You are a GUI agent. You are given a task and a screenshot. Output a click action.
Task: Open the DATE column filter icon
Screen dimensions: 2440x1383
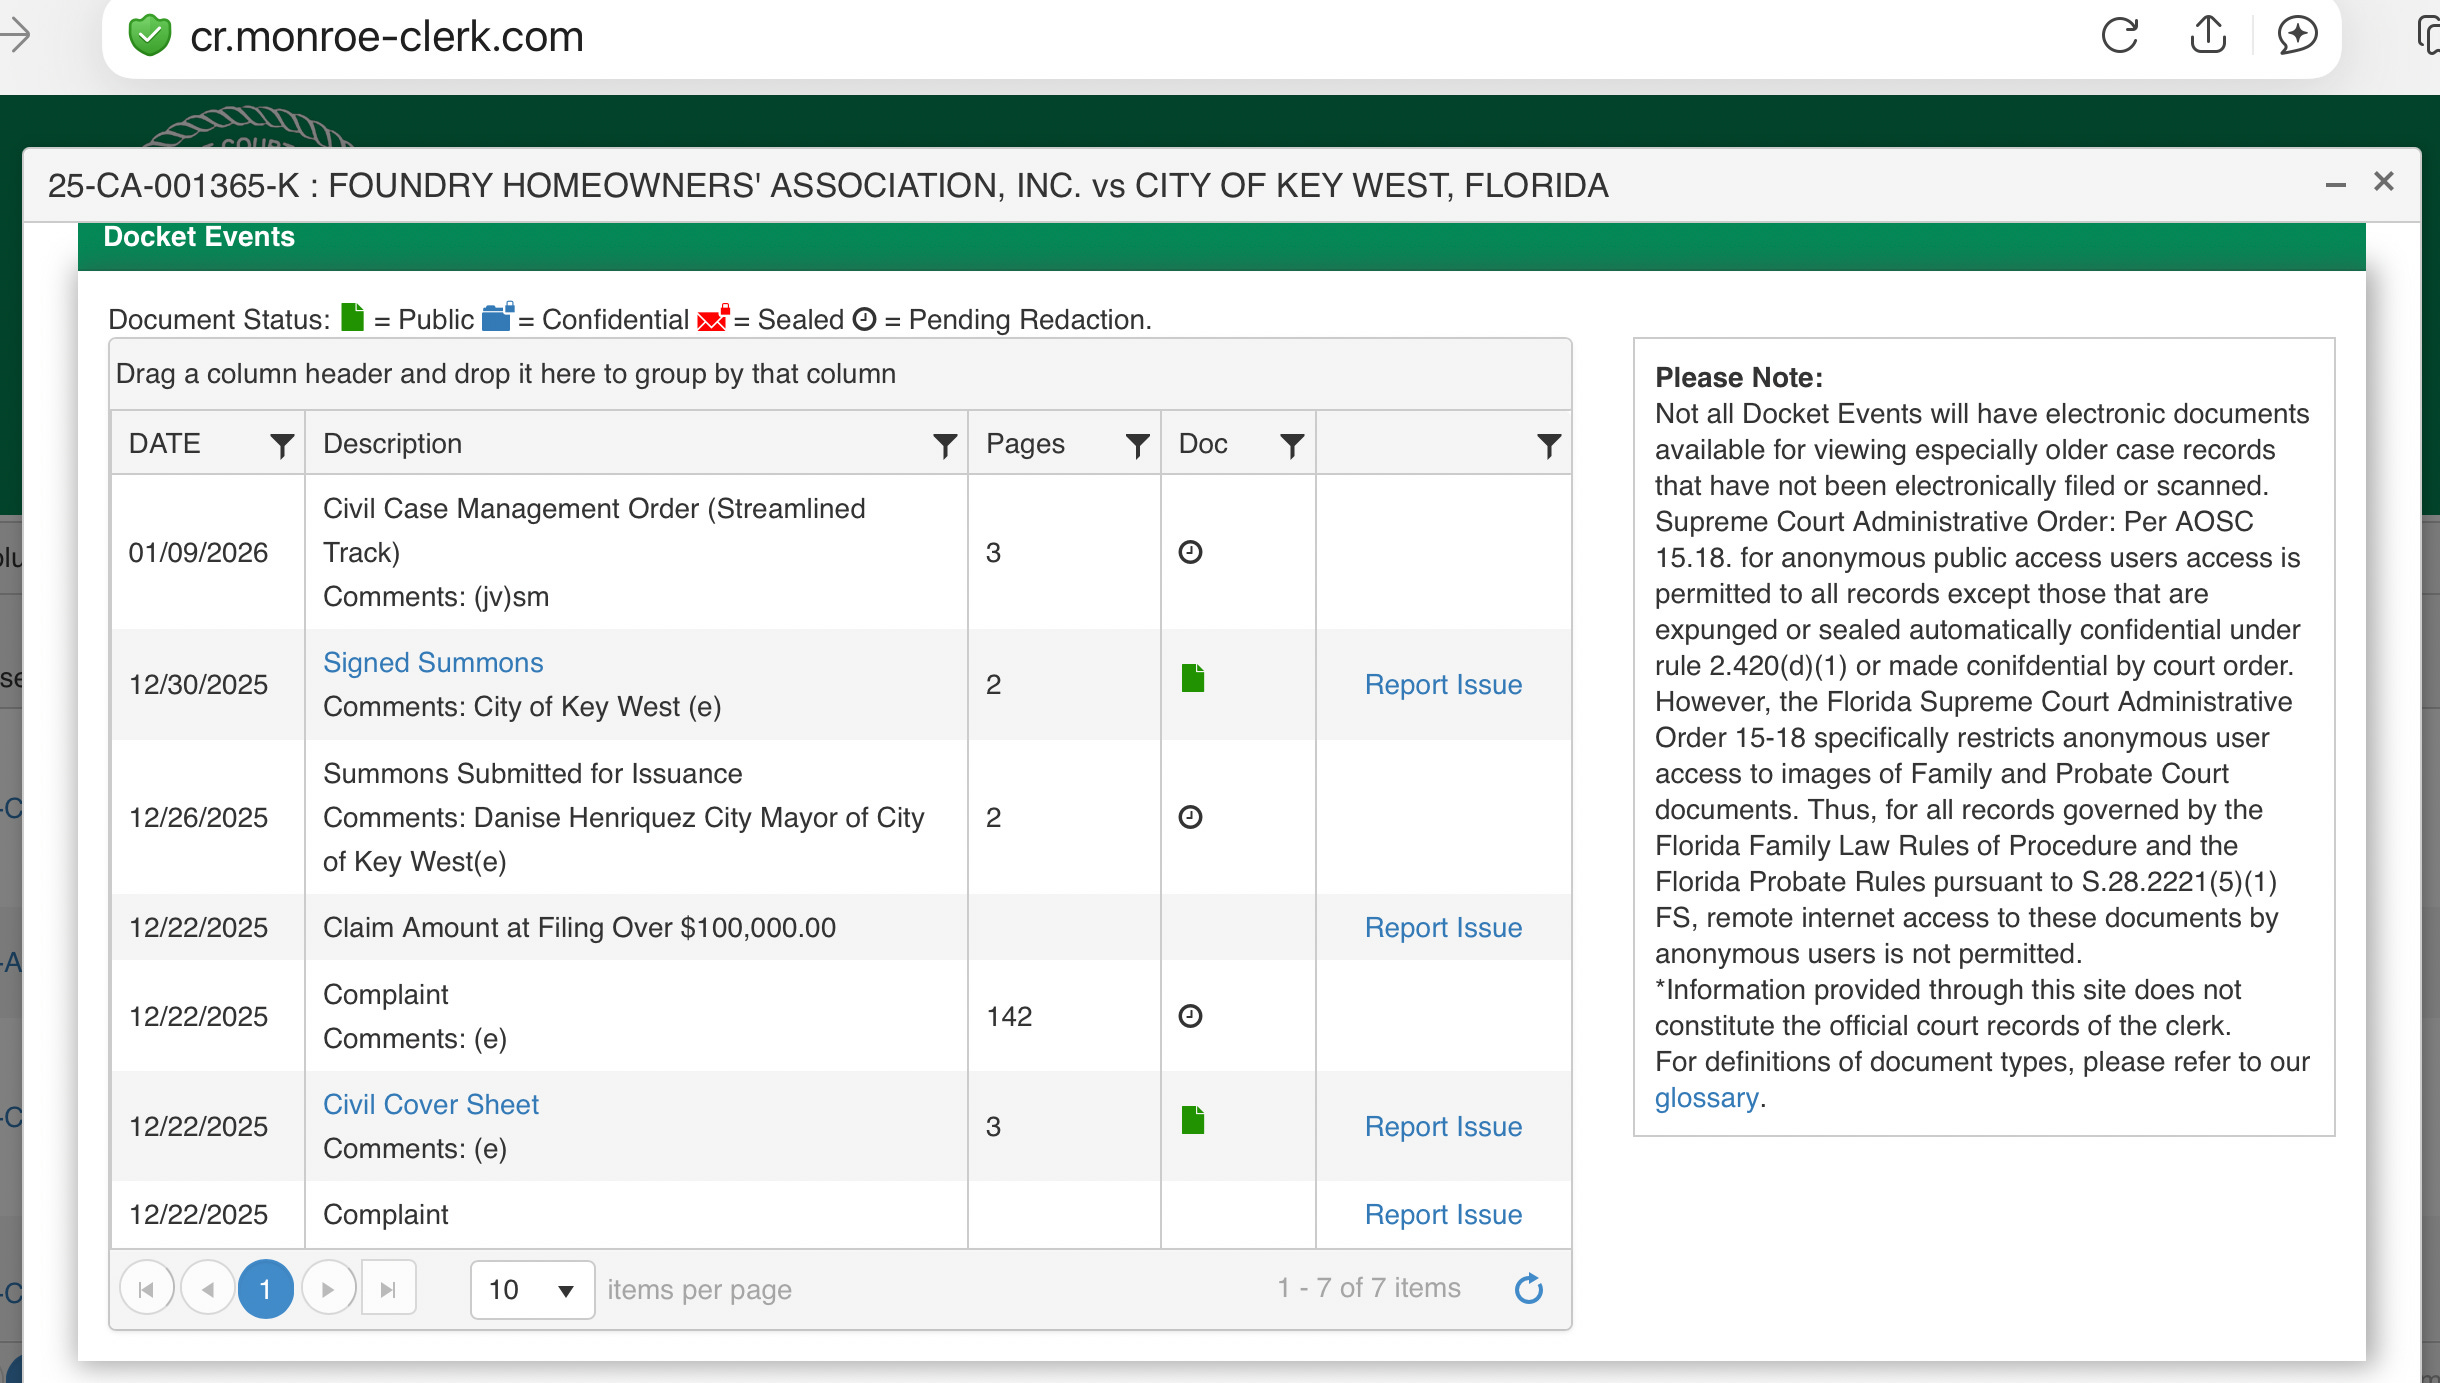(282, 445)
